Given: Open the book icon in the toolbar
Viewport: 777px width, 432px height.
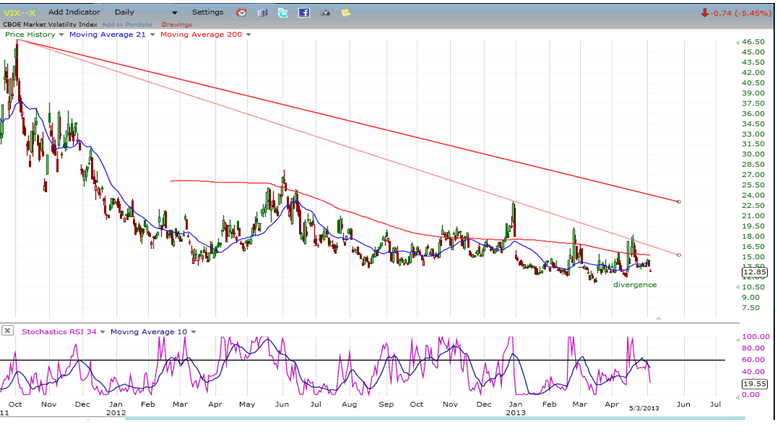Looking at the screenshot, I should 262,13.
